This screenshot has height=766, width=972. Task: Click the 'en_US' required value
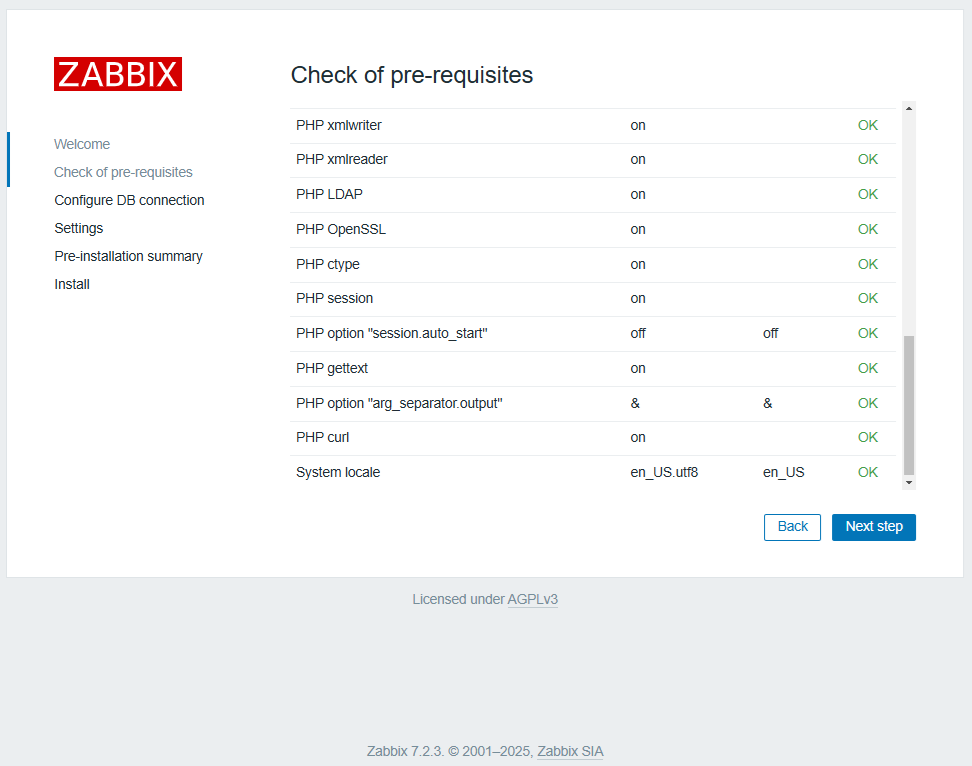[x=784, y=472]
